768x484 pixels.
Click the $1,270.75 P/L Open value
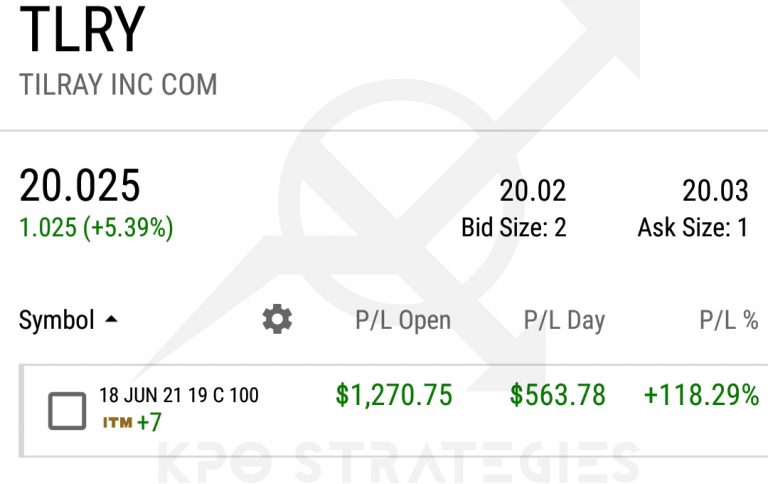coord(394,395)
